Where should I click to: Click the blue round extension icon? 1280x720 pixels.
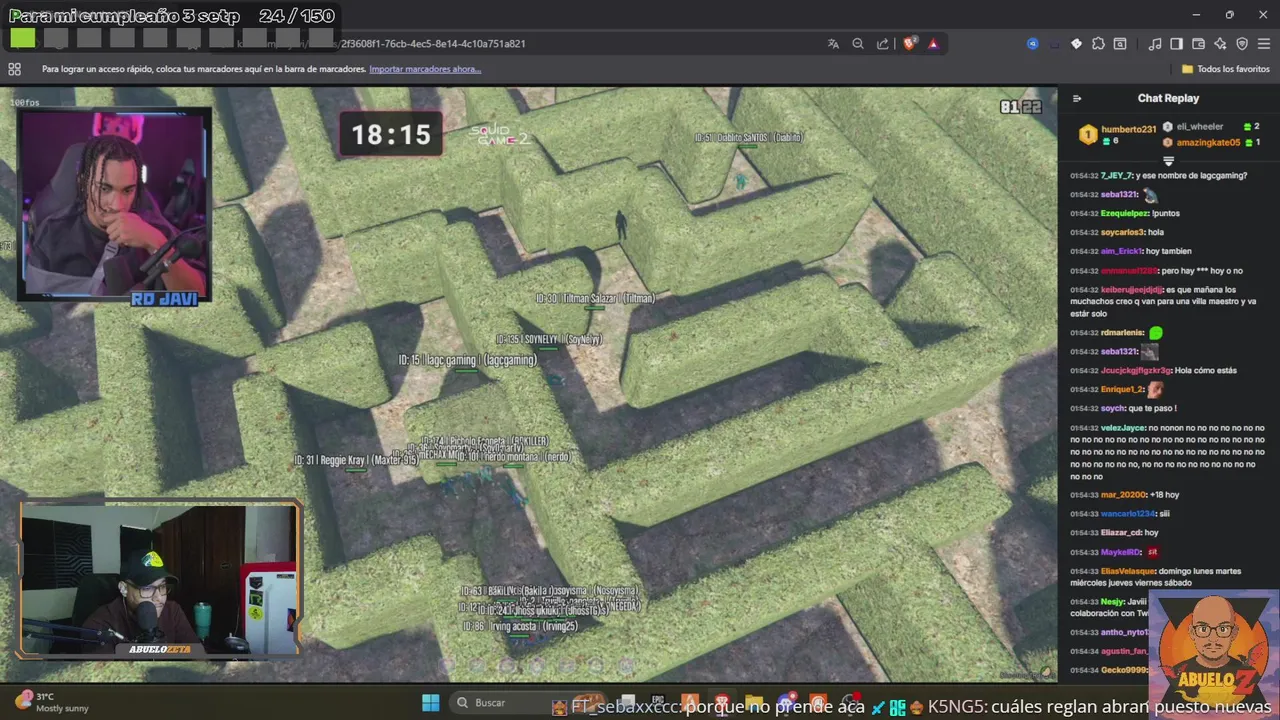[x=1033, y=44]
